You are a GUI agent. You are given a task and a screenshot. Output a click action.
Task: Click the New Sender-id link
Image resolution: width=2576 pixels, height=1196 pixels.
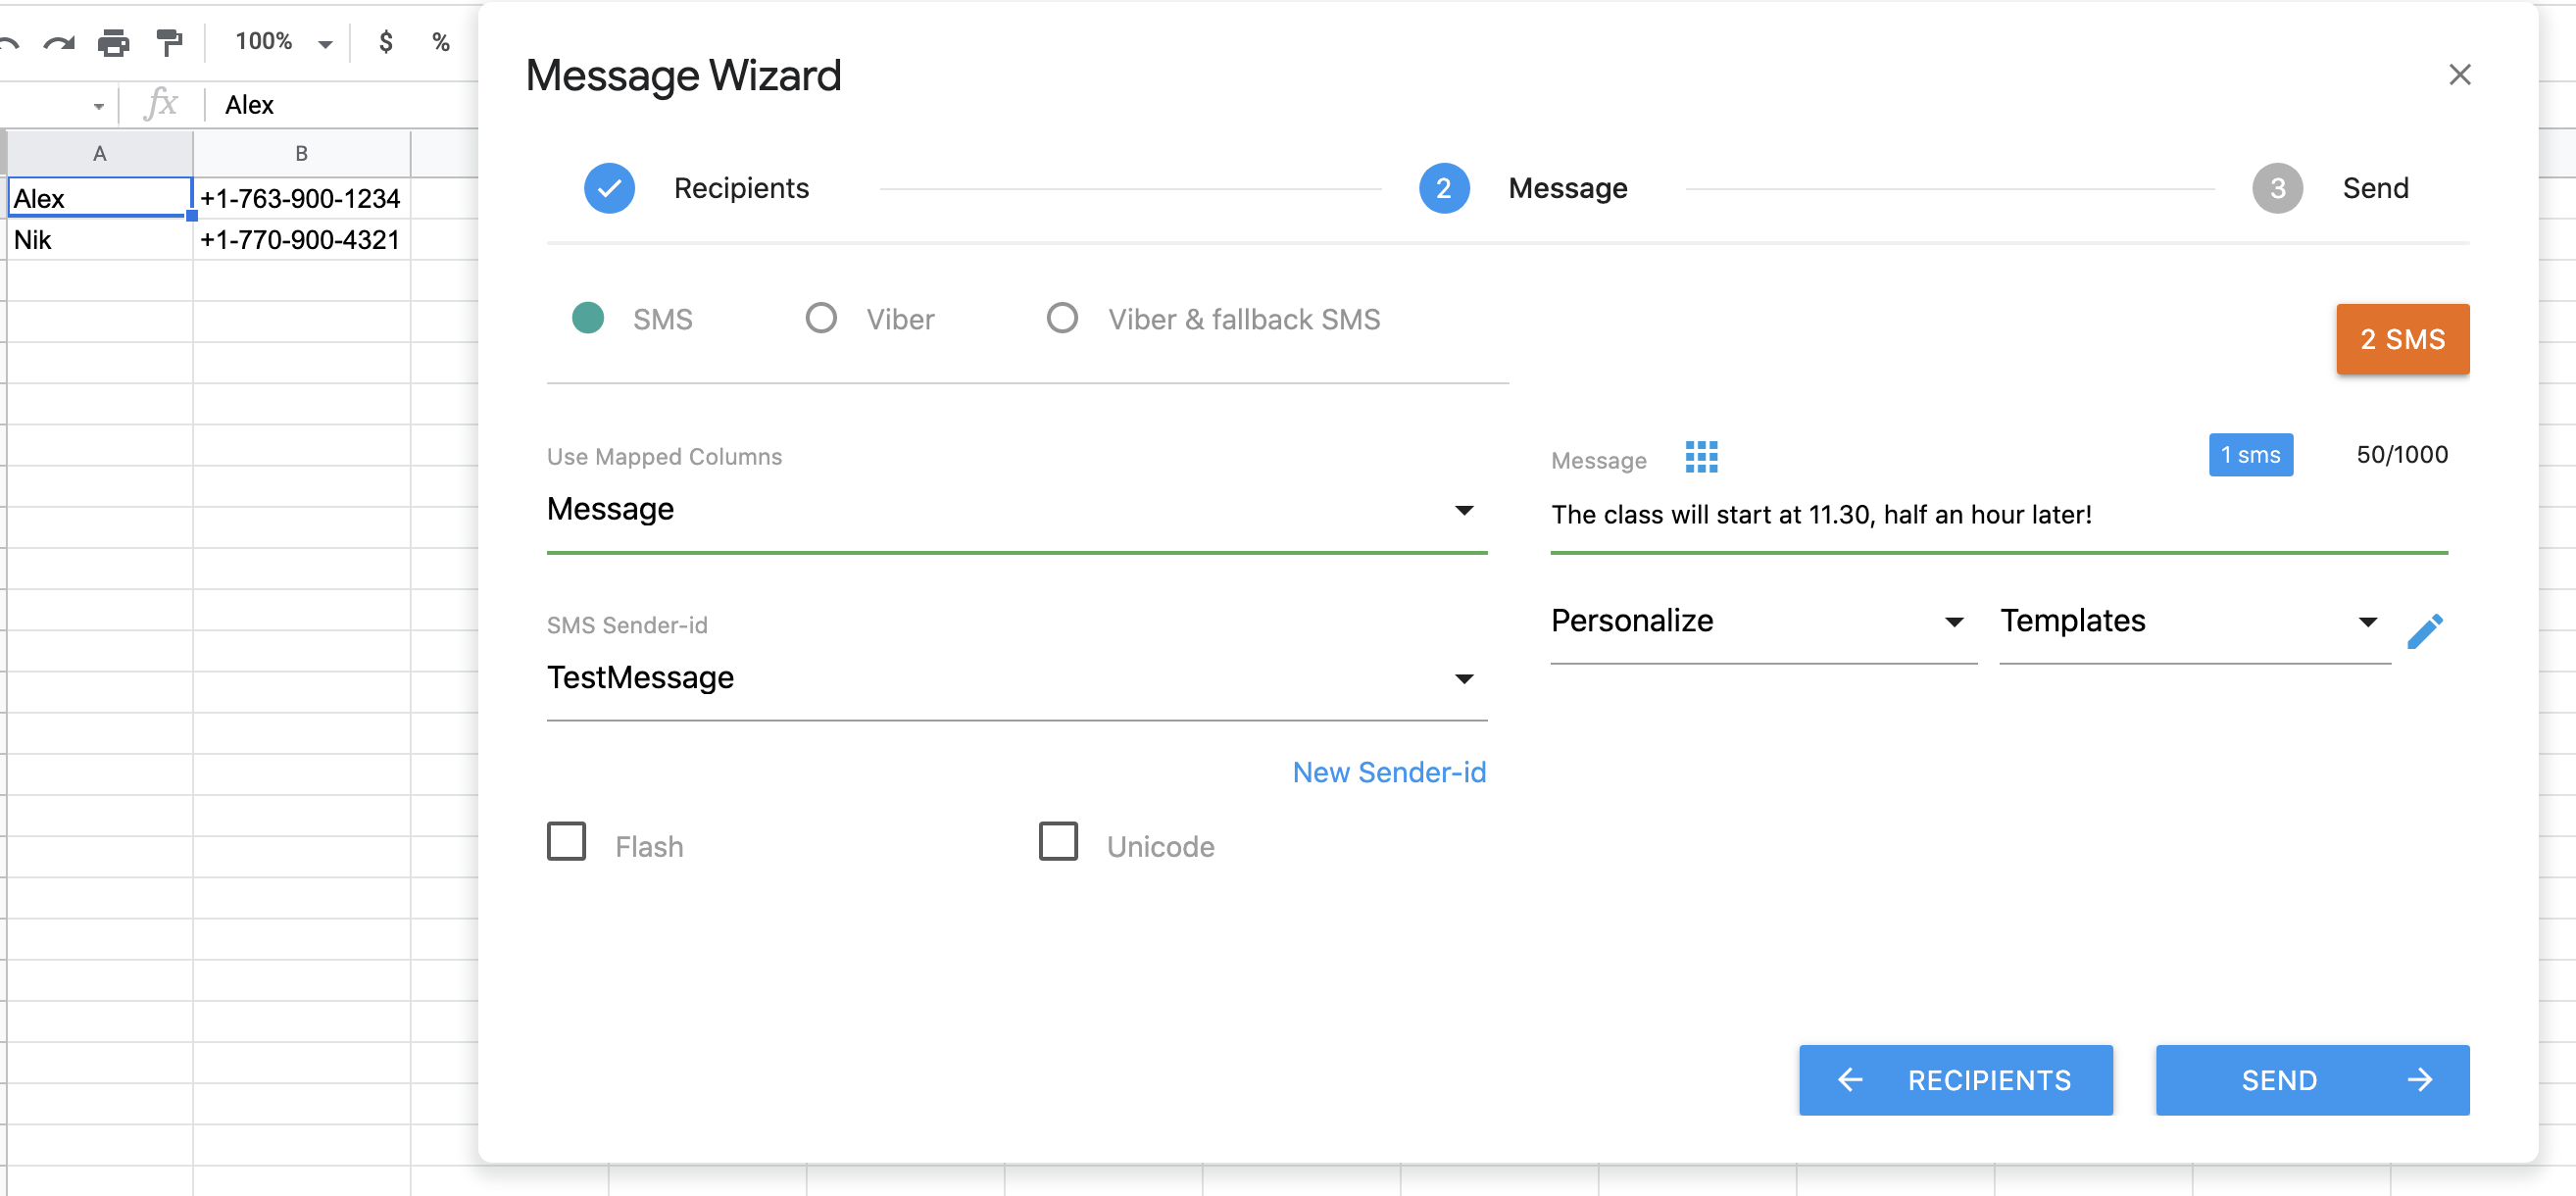(x=1389, y=771)
